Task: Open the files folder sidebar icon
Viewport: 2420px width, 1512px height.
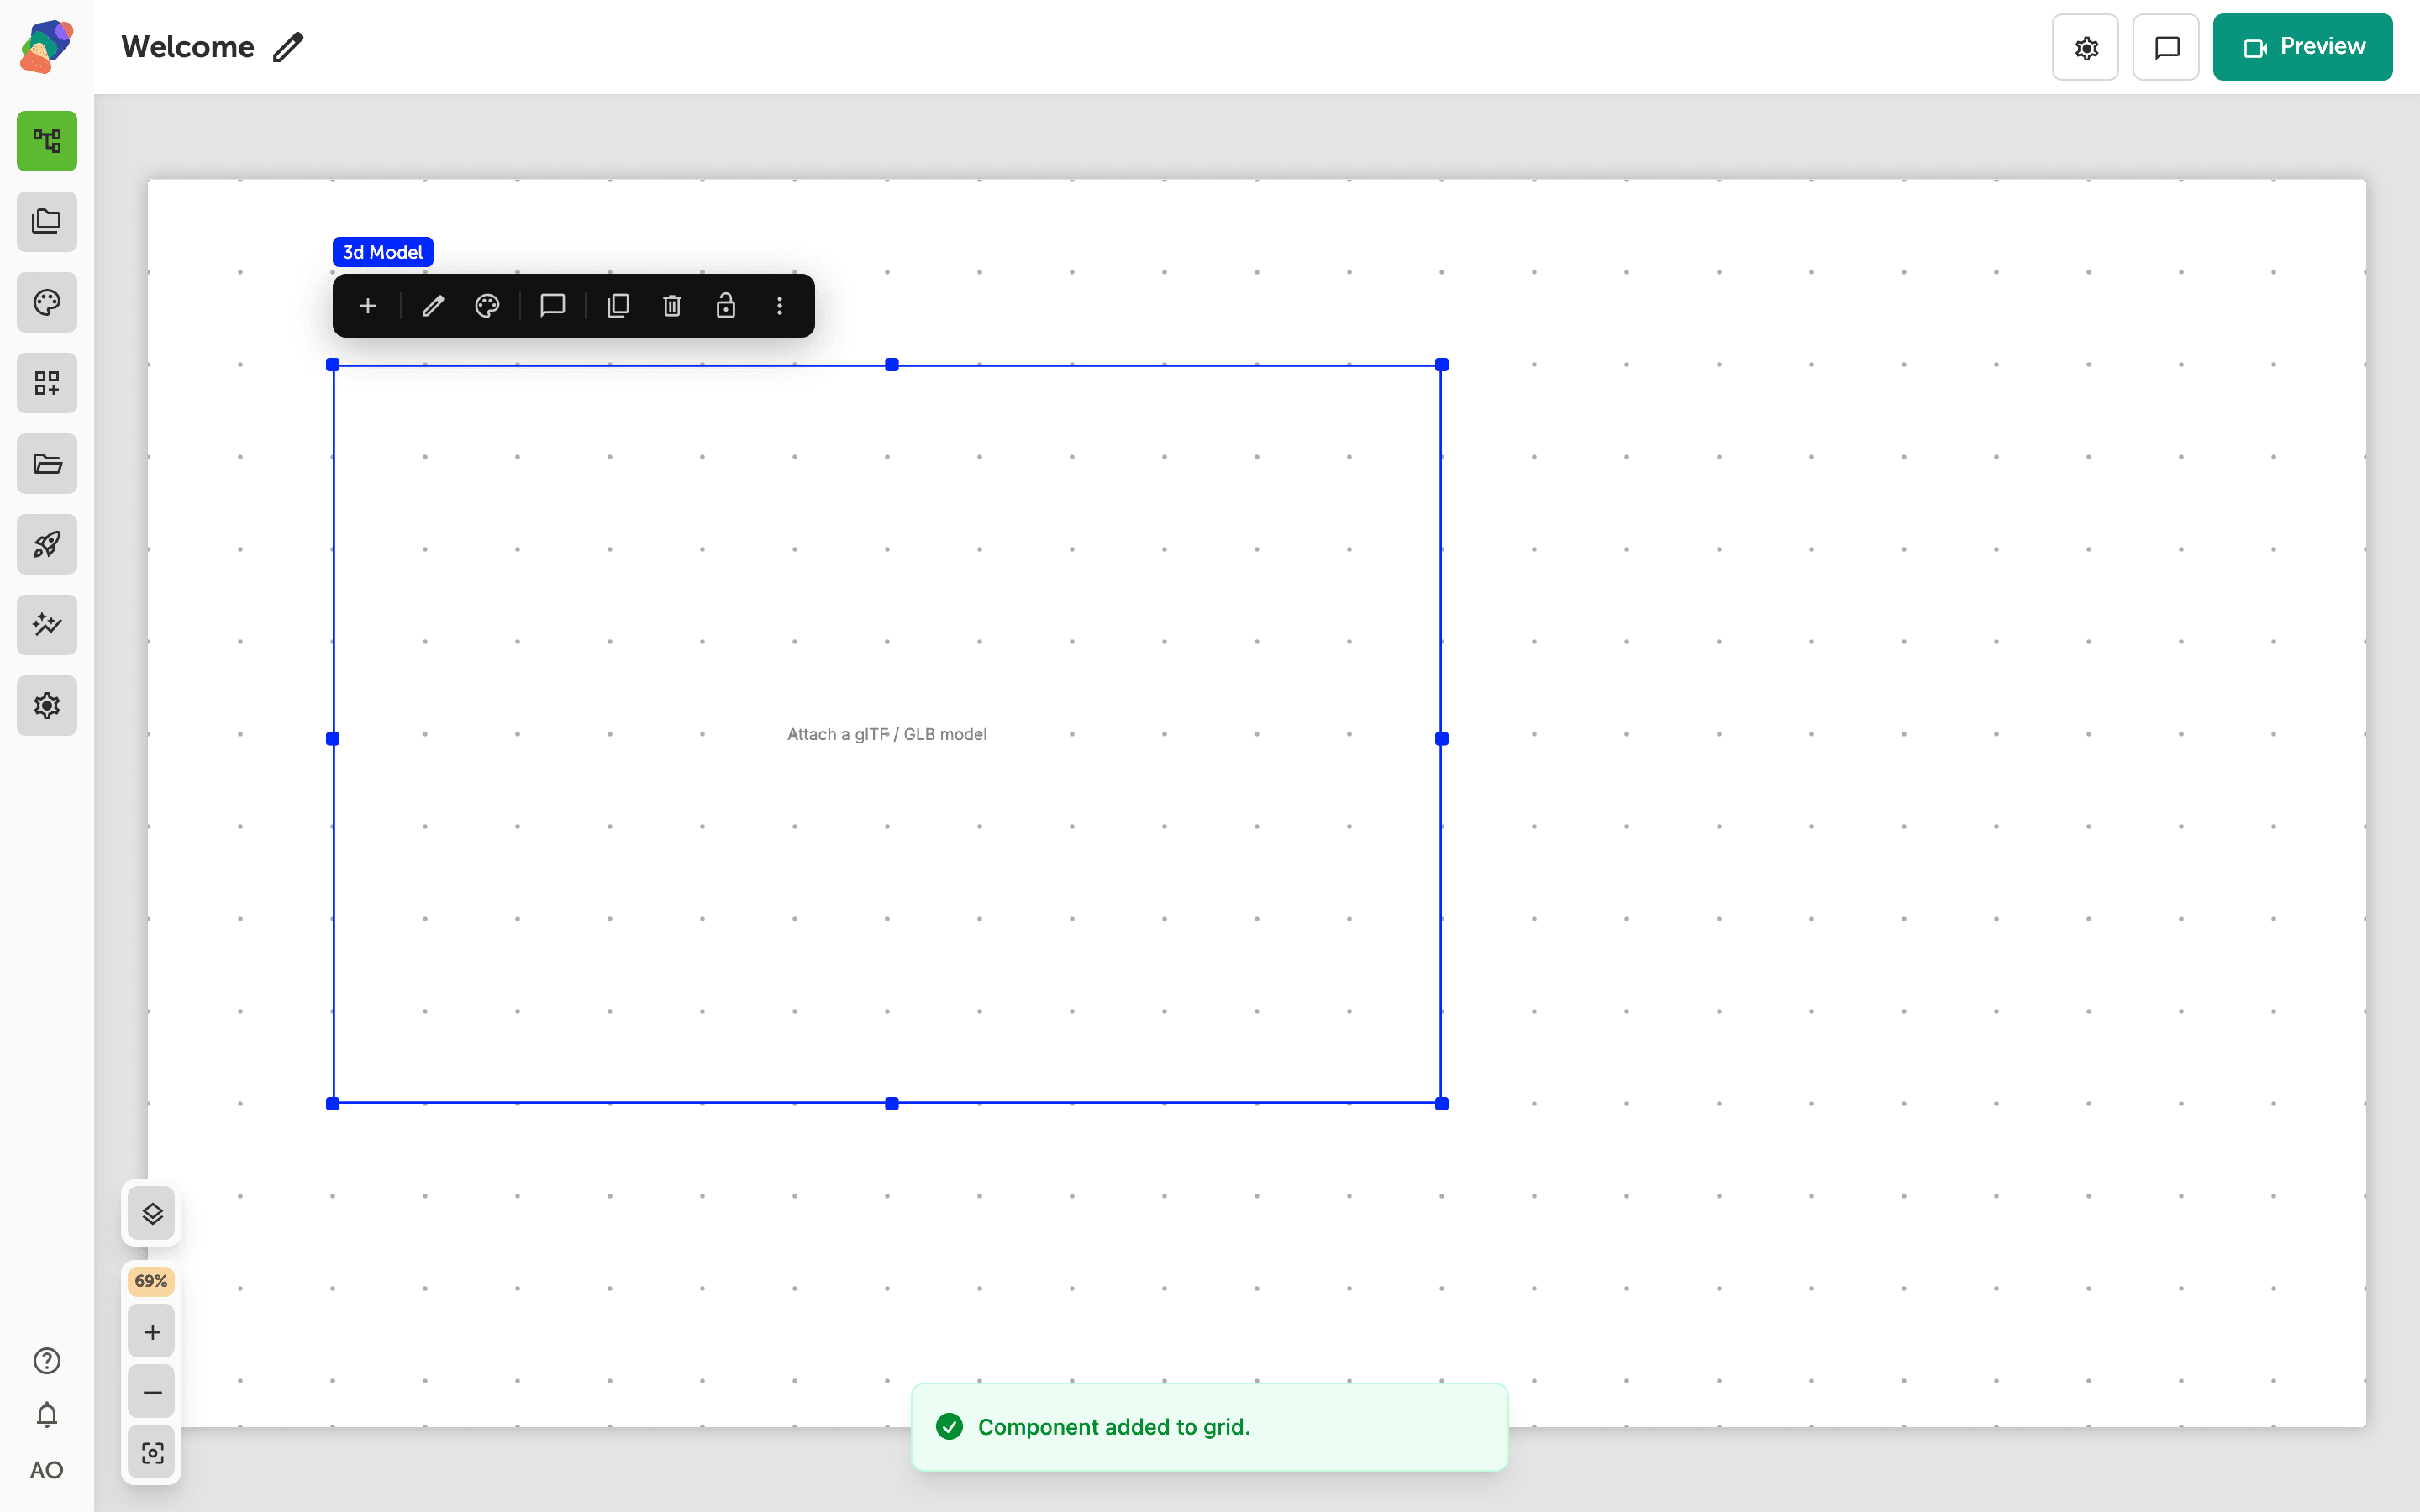Action: 47,463
